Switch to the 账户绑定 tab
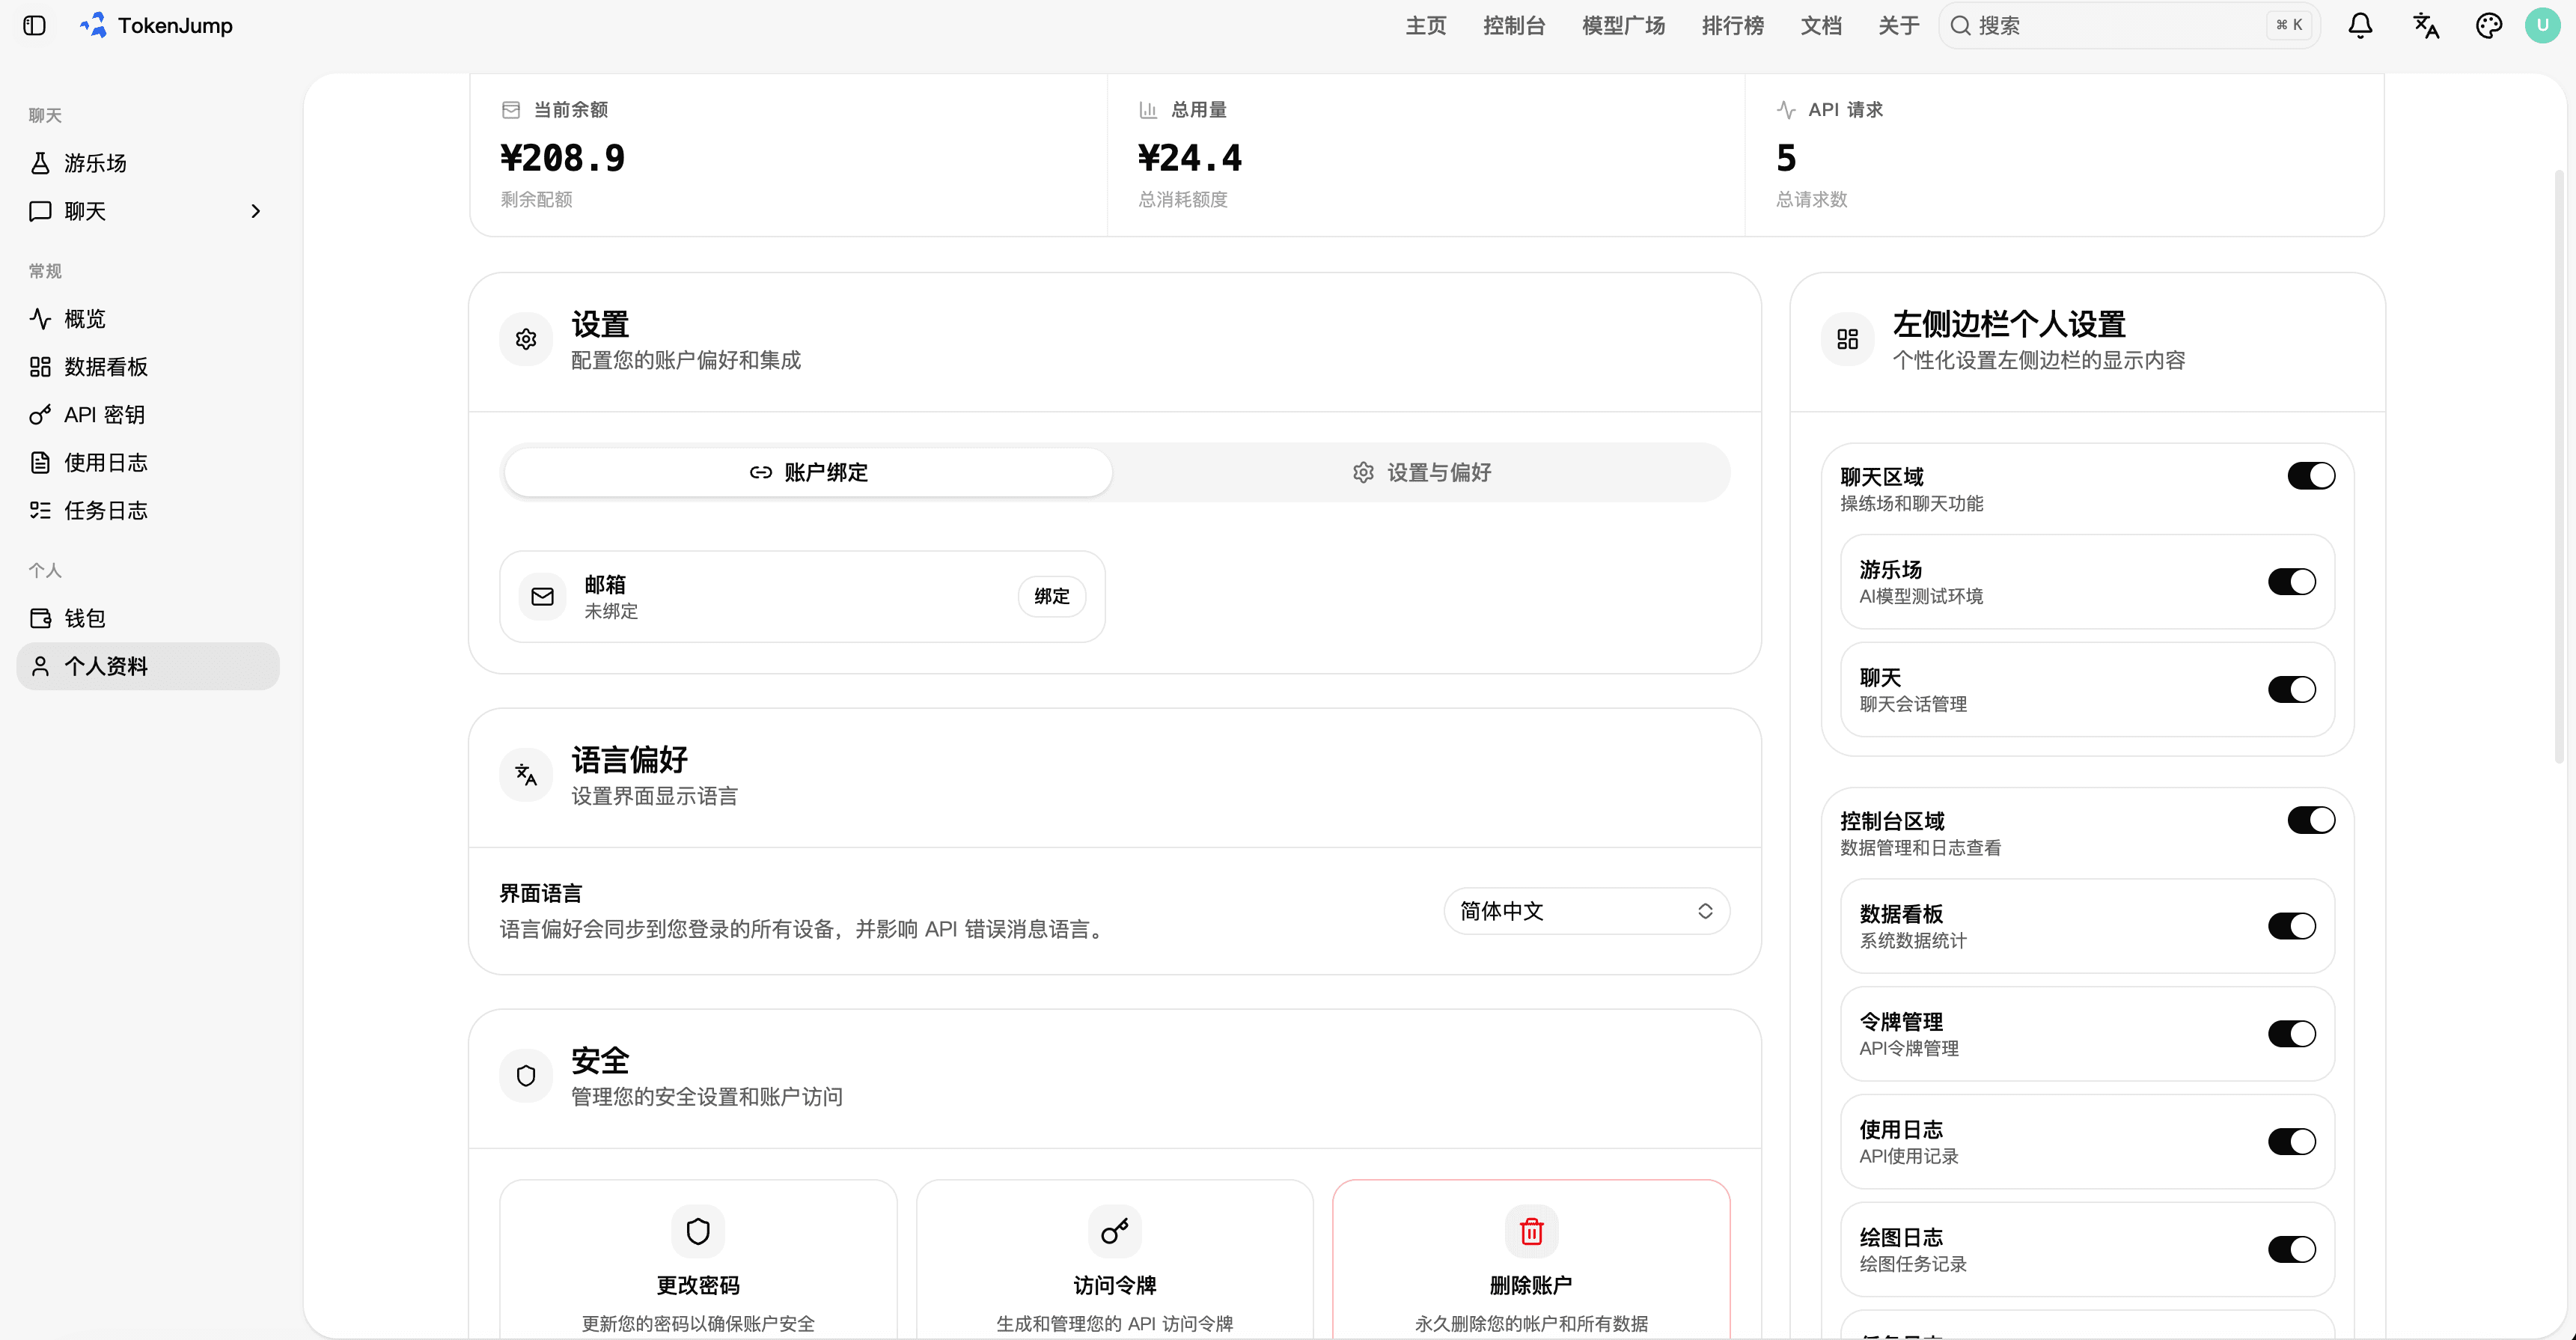Screen dimensions: 2576x1340 [x=808, y=472]
